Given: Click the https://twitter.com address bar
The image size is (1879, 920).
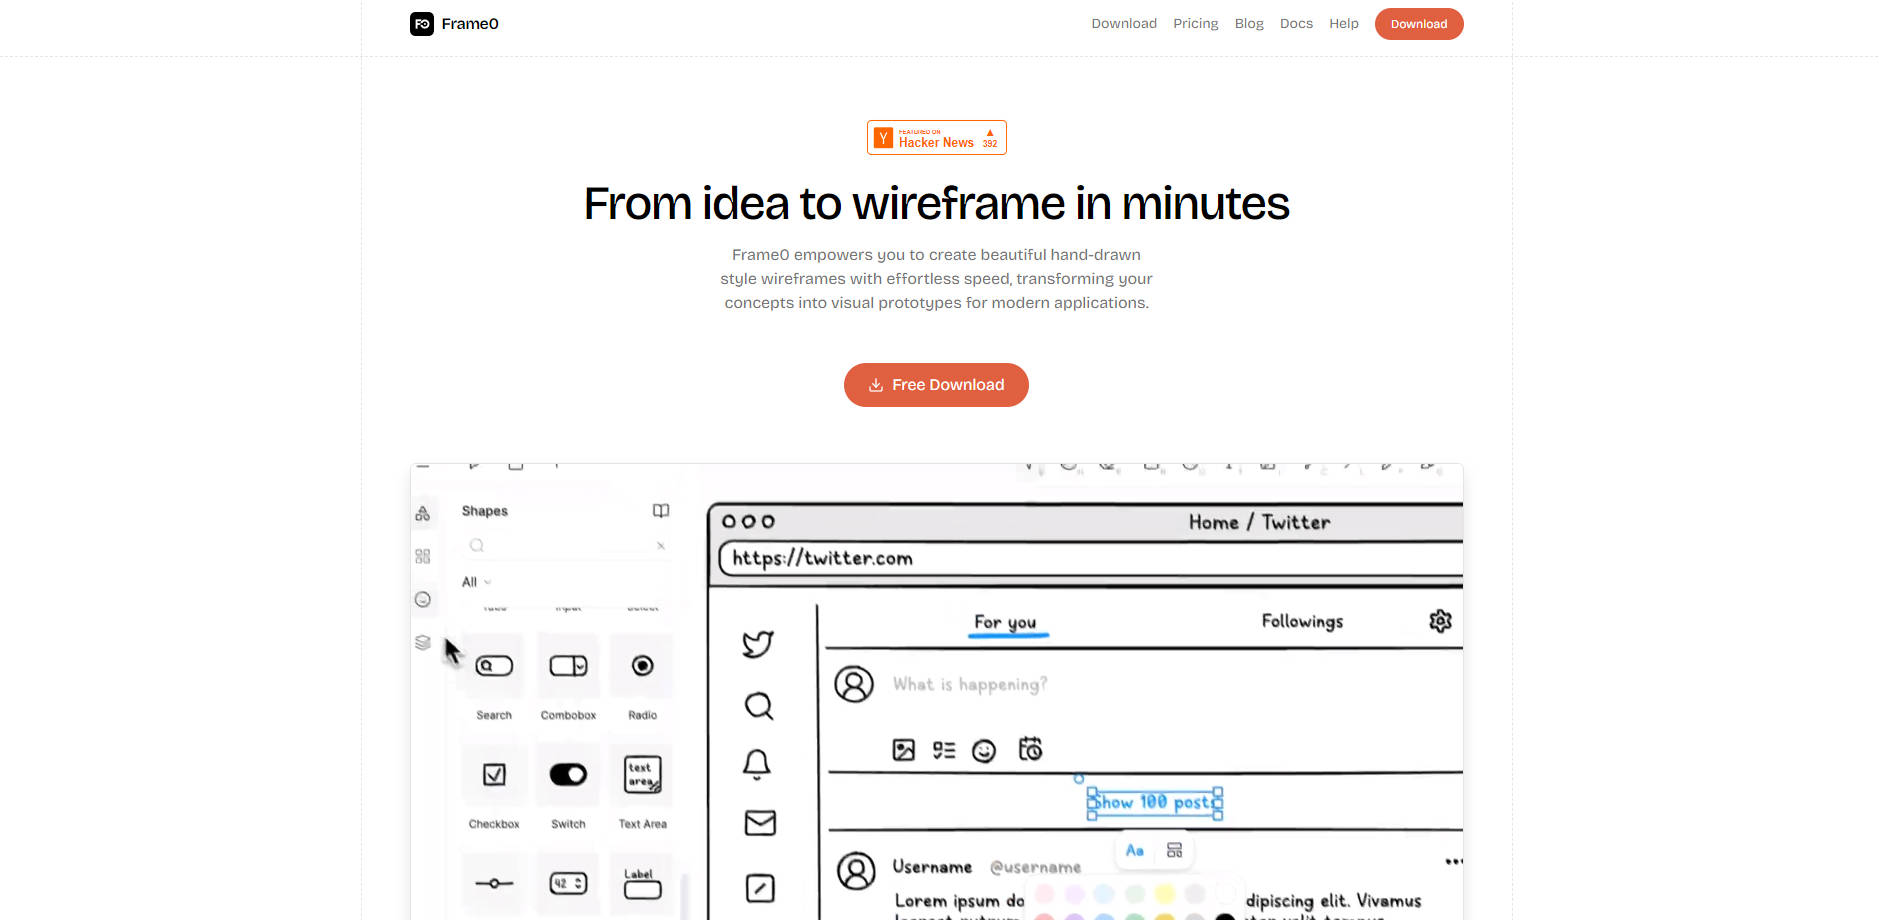Looking at the screenshot, I should pyautogui.click(x=1090, y=559).
